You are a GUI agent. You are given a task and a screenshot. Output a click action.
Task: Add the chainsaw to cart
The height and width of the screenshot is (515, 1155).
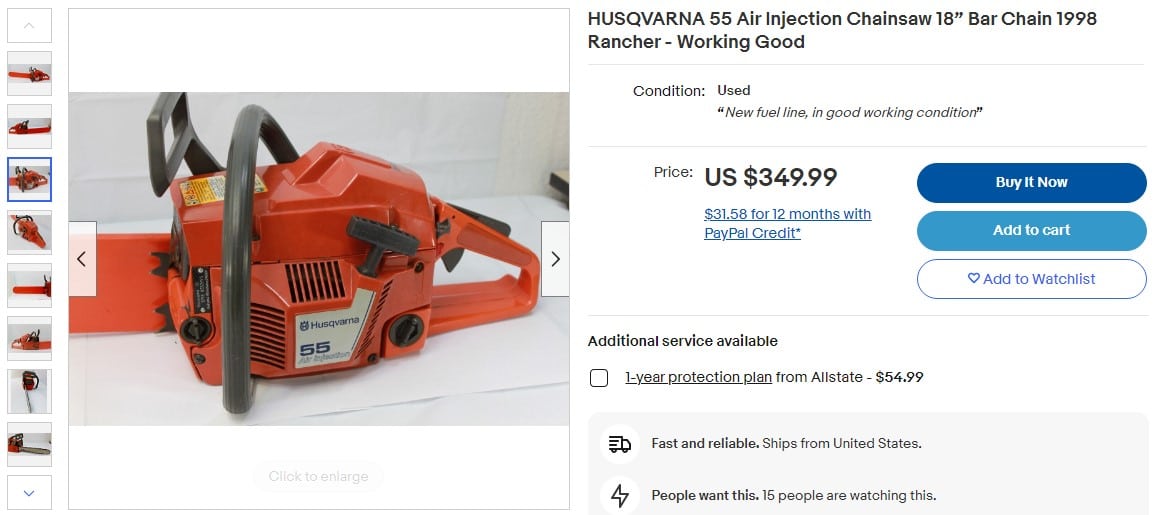coord(1031,231)
